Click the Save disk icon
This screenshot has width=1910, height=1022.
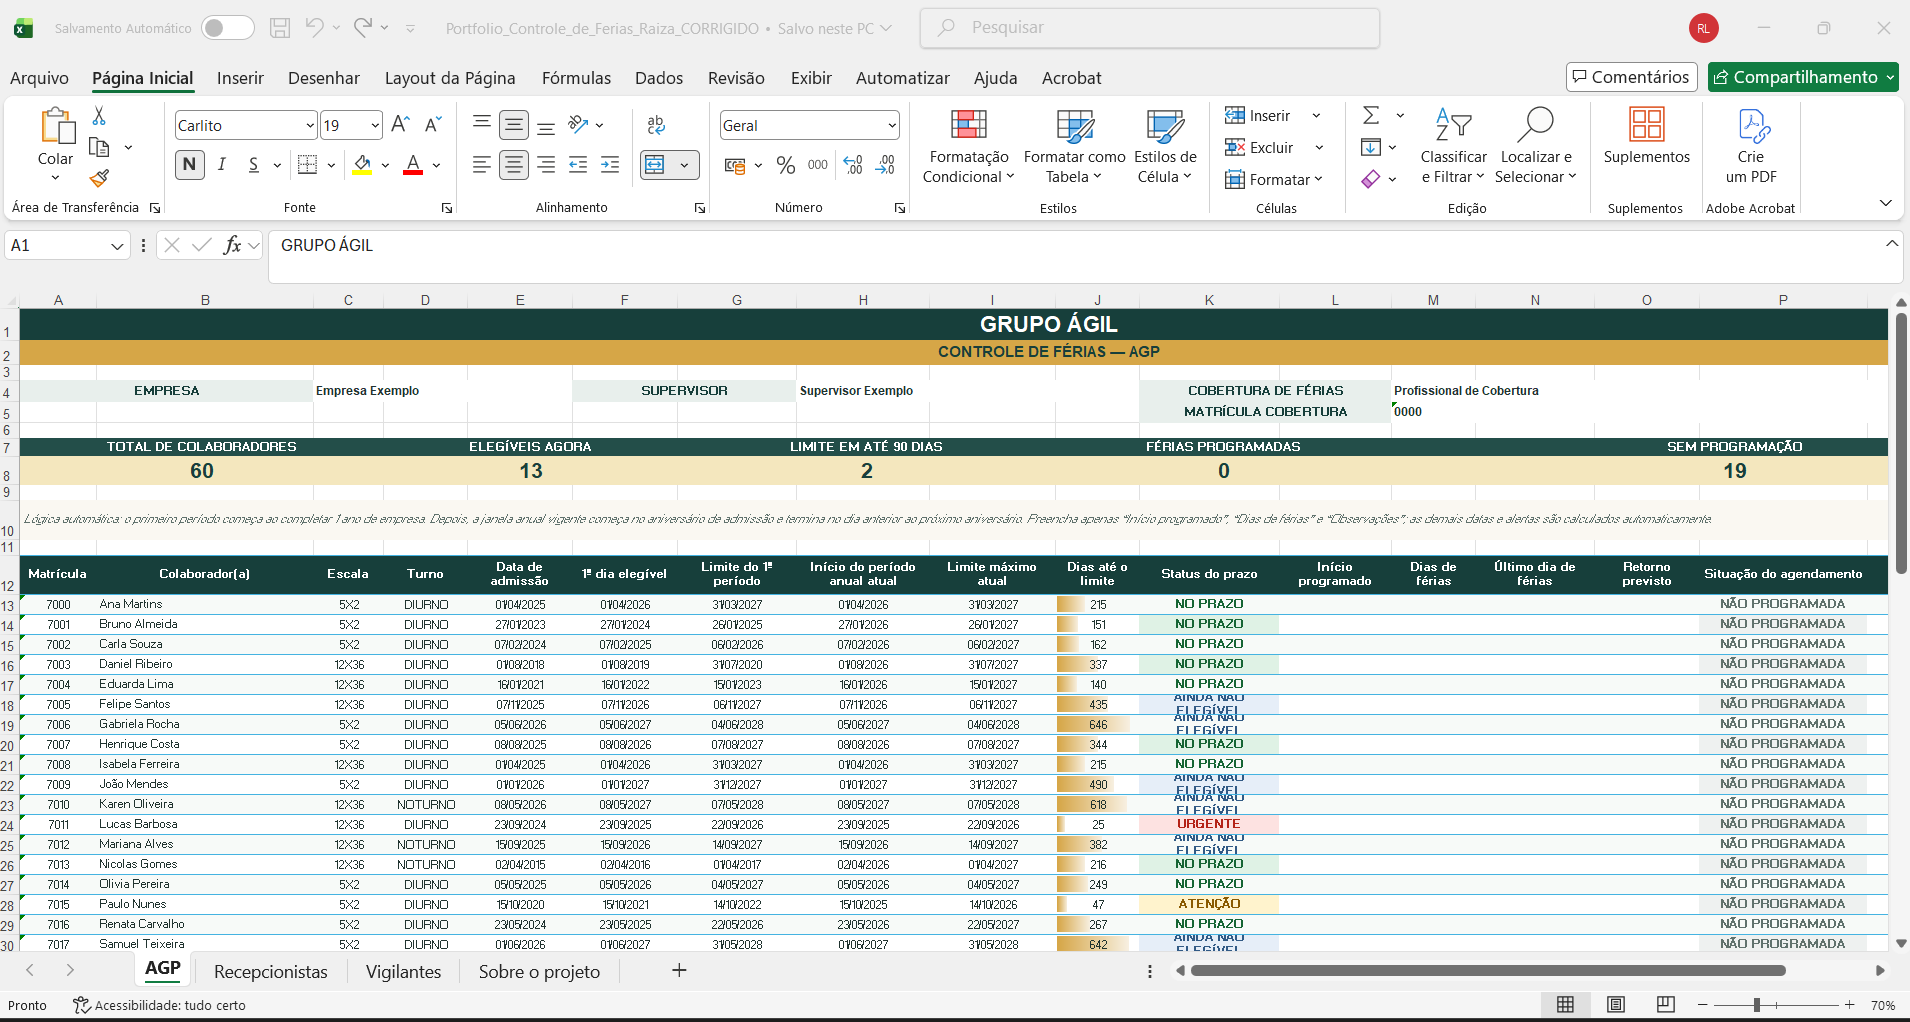[280, 28]
